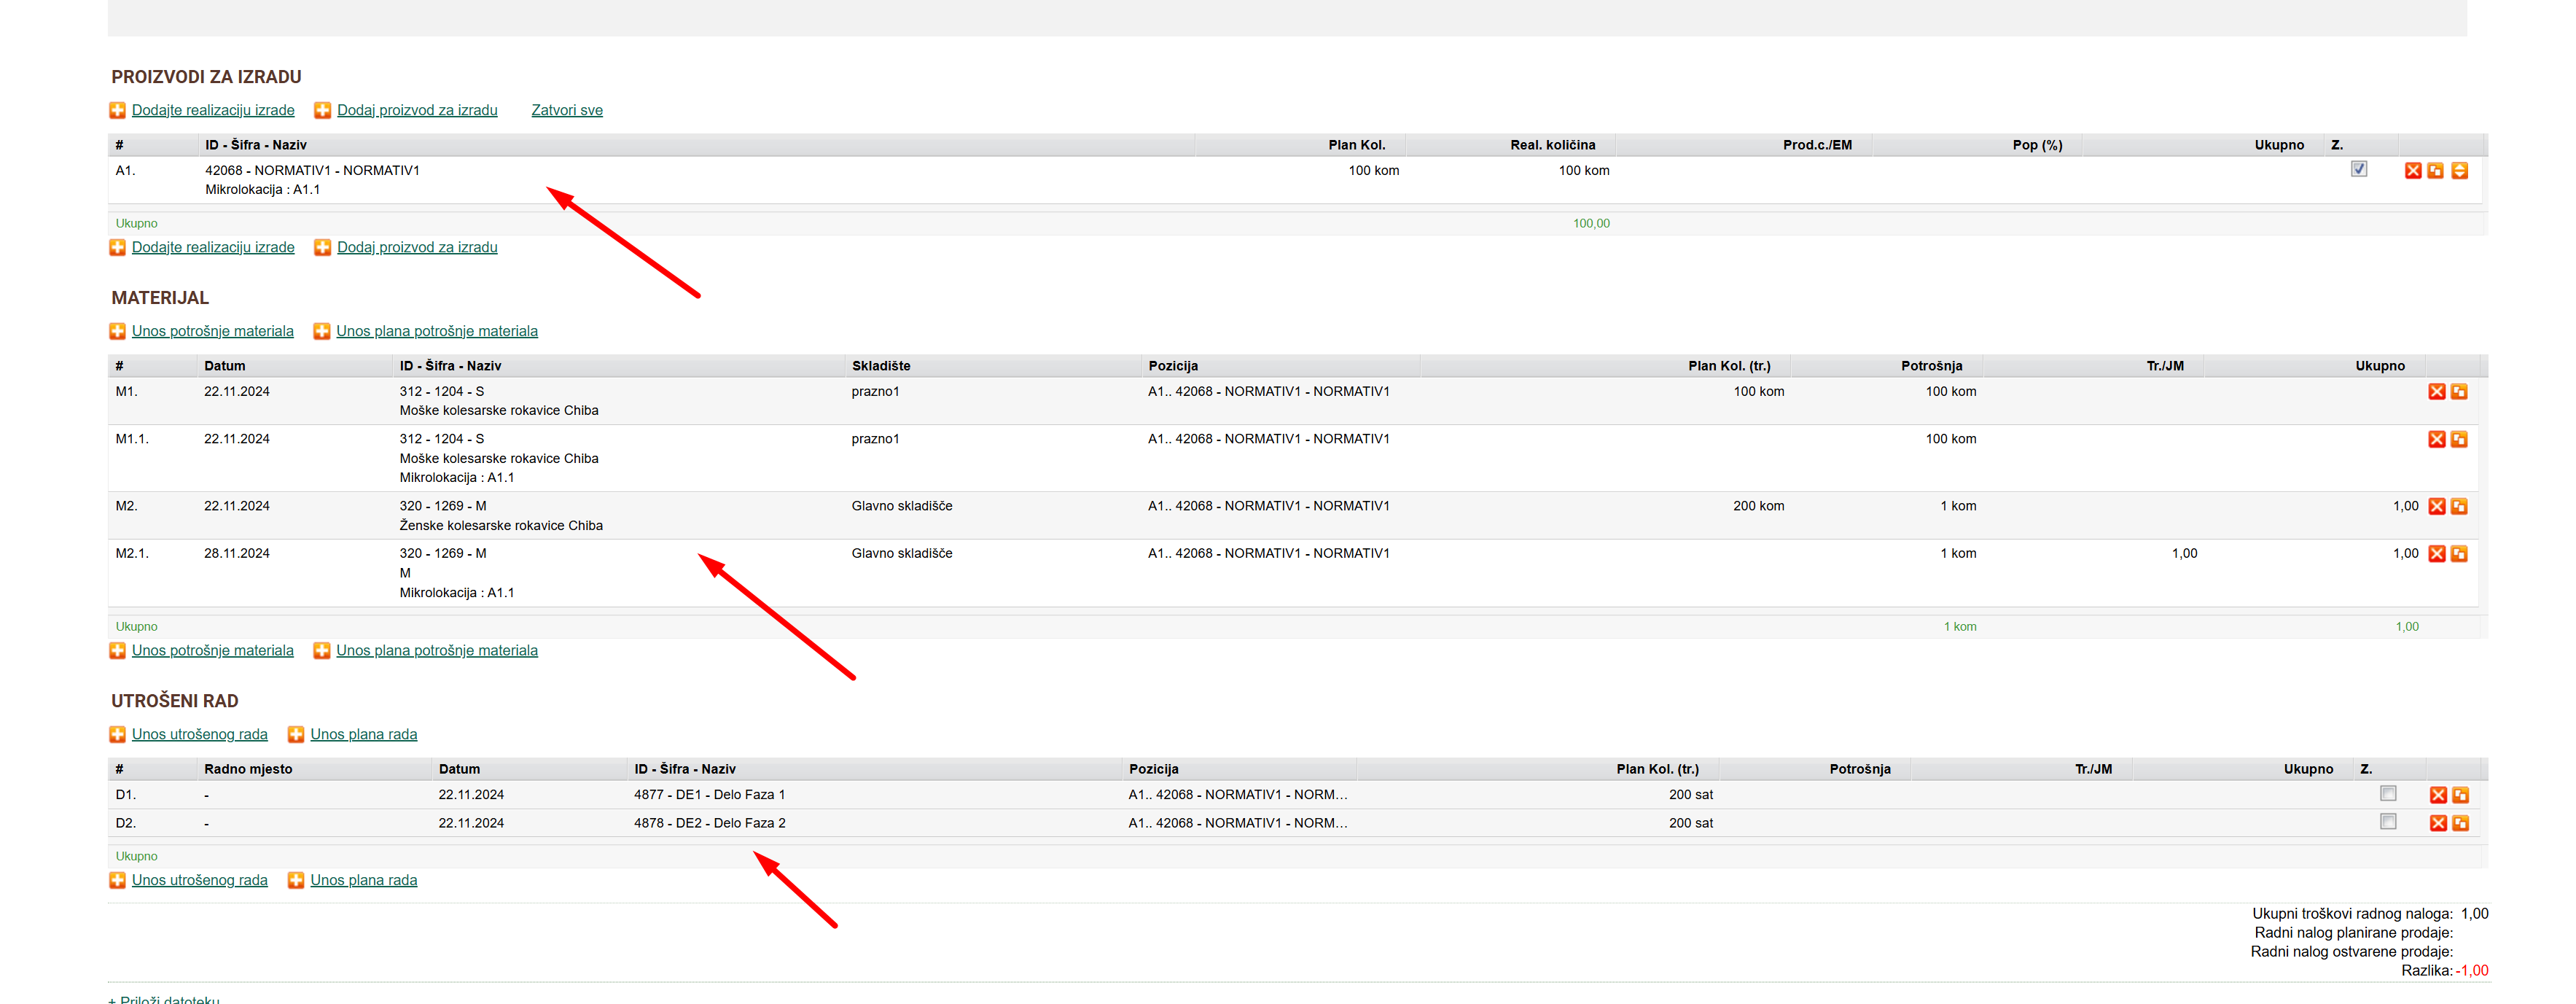This screenshot has width=2576, height=1004.
Task: Click the up-down arrows icon on row A1
Action: point(2459,171)
